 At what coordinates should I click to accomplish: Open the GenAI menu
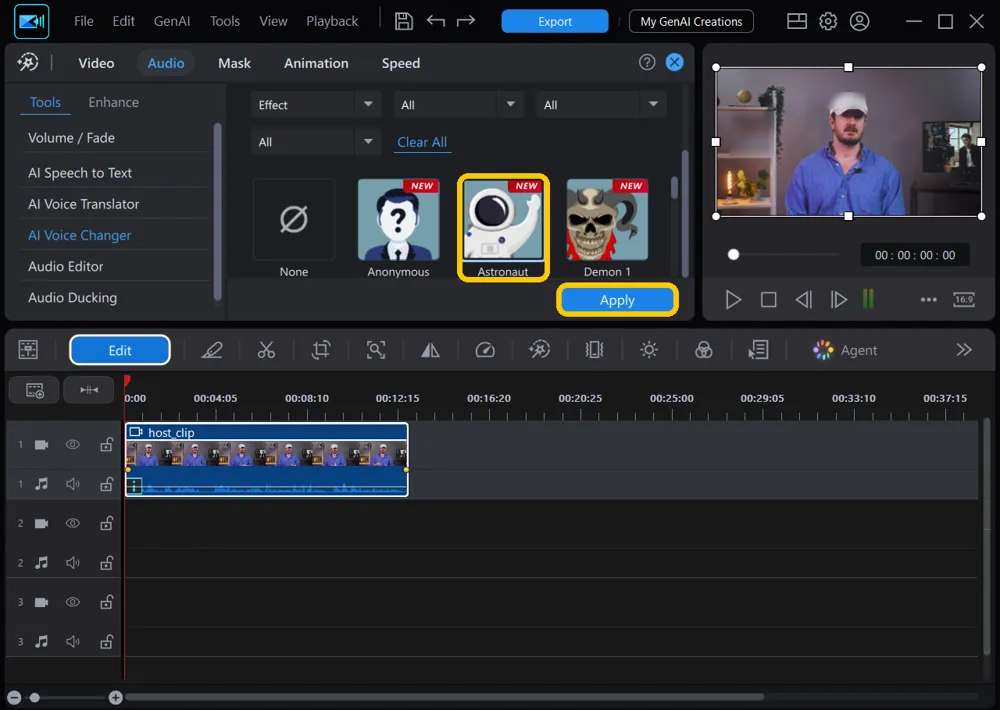coord(172,21)
